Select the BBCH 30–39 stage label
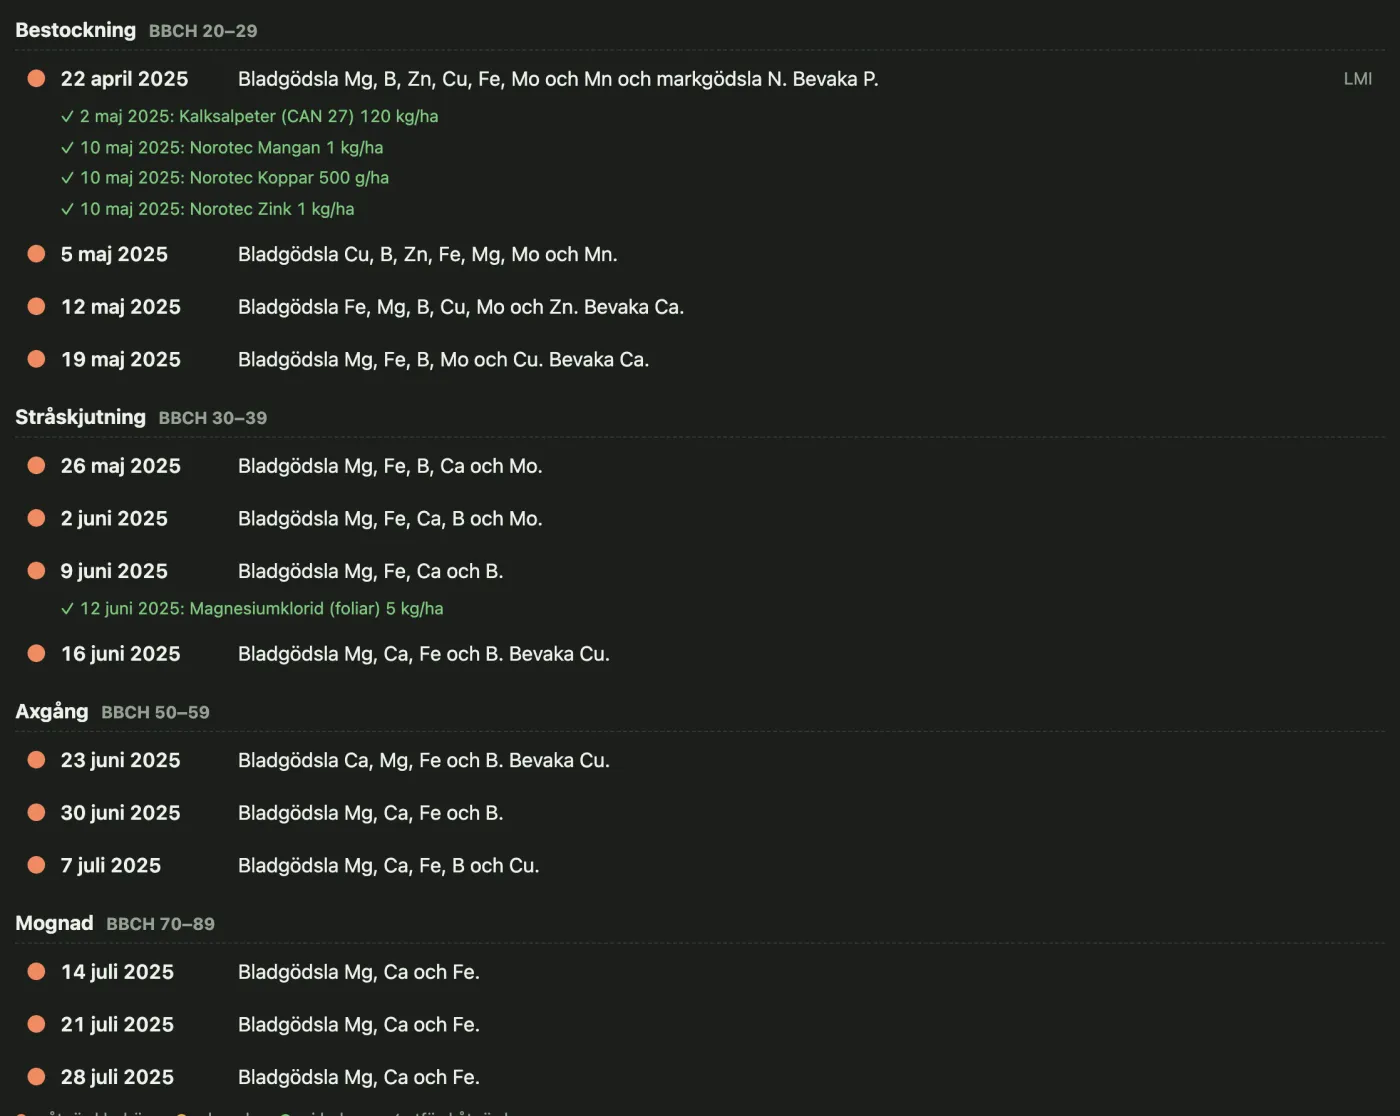This screenshot has height=1116, width=1400. pos(213,418)
